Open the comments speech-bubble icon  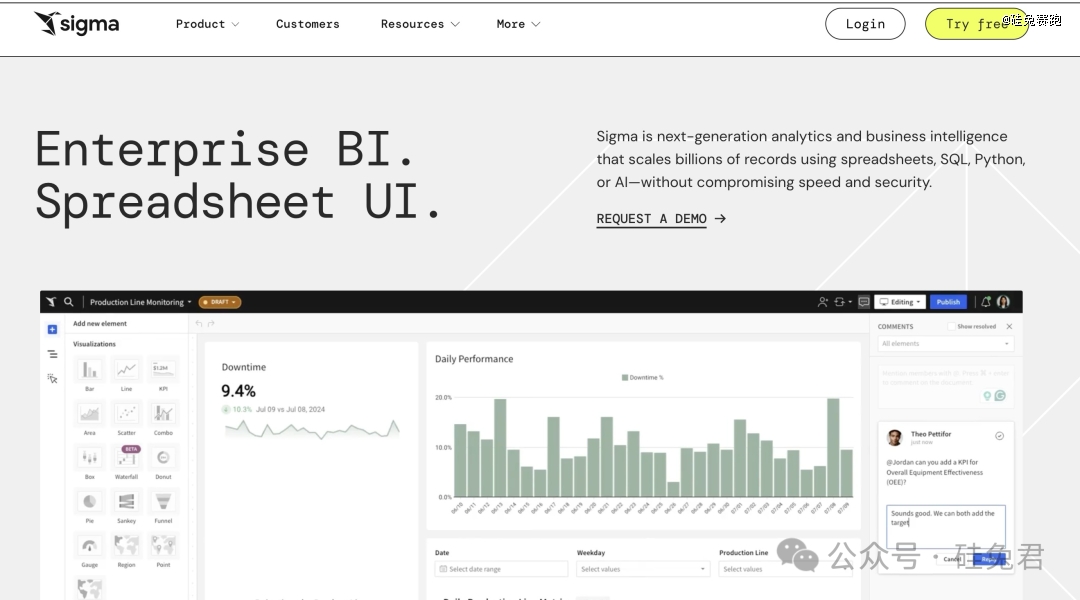(x=864, y=302)
